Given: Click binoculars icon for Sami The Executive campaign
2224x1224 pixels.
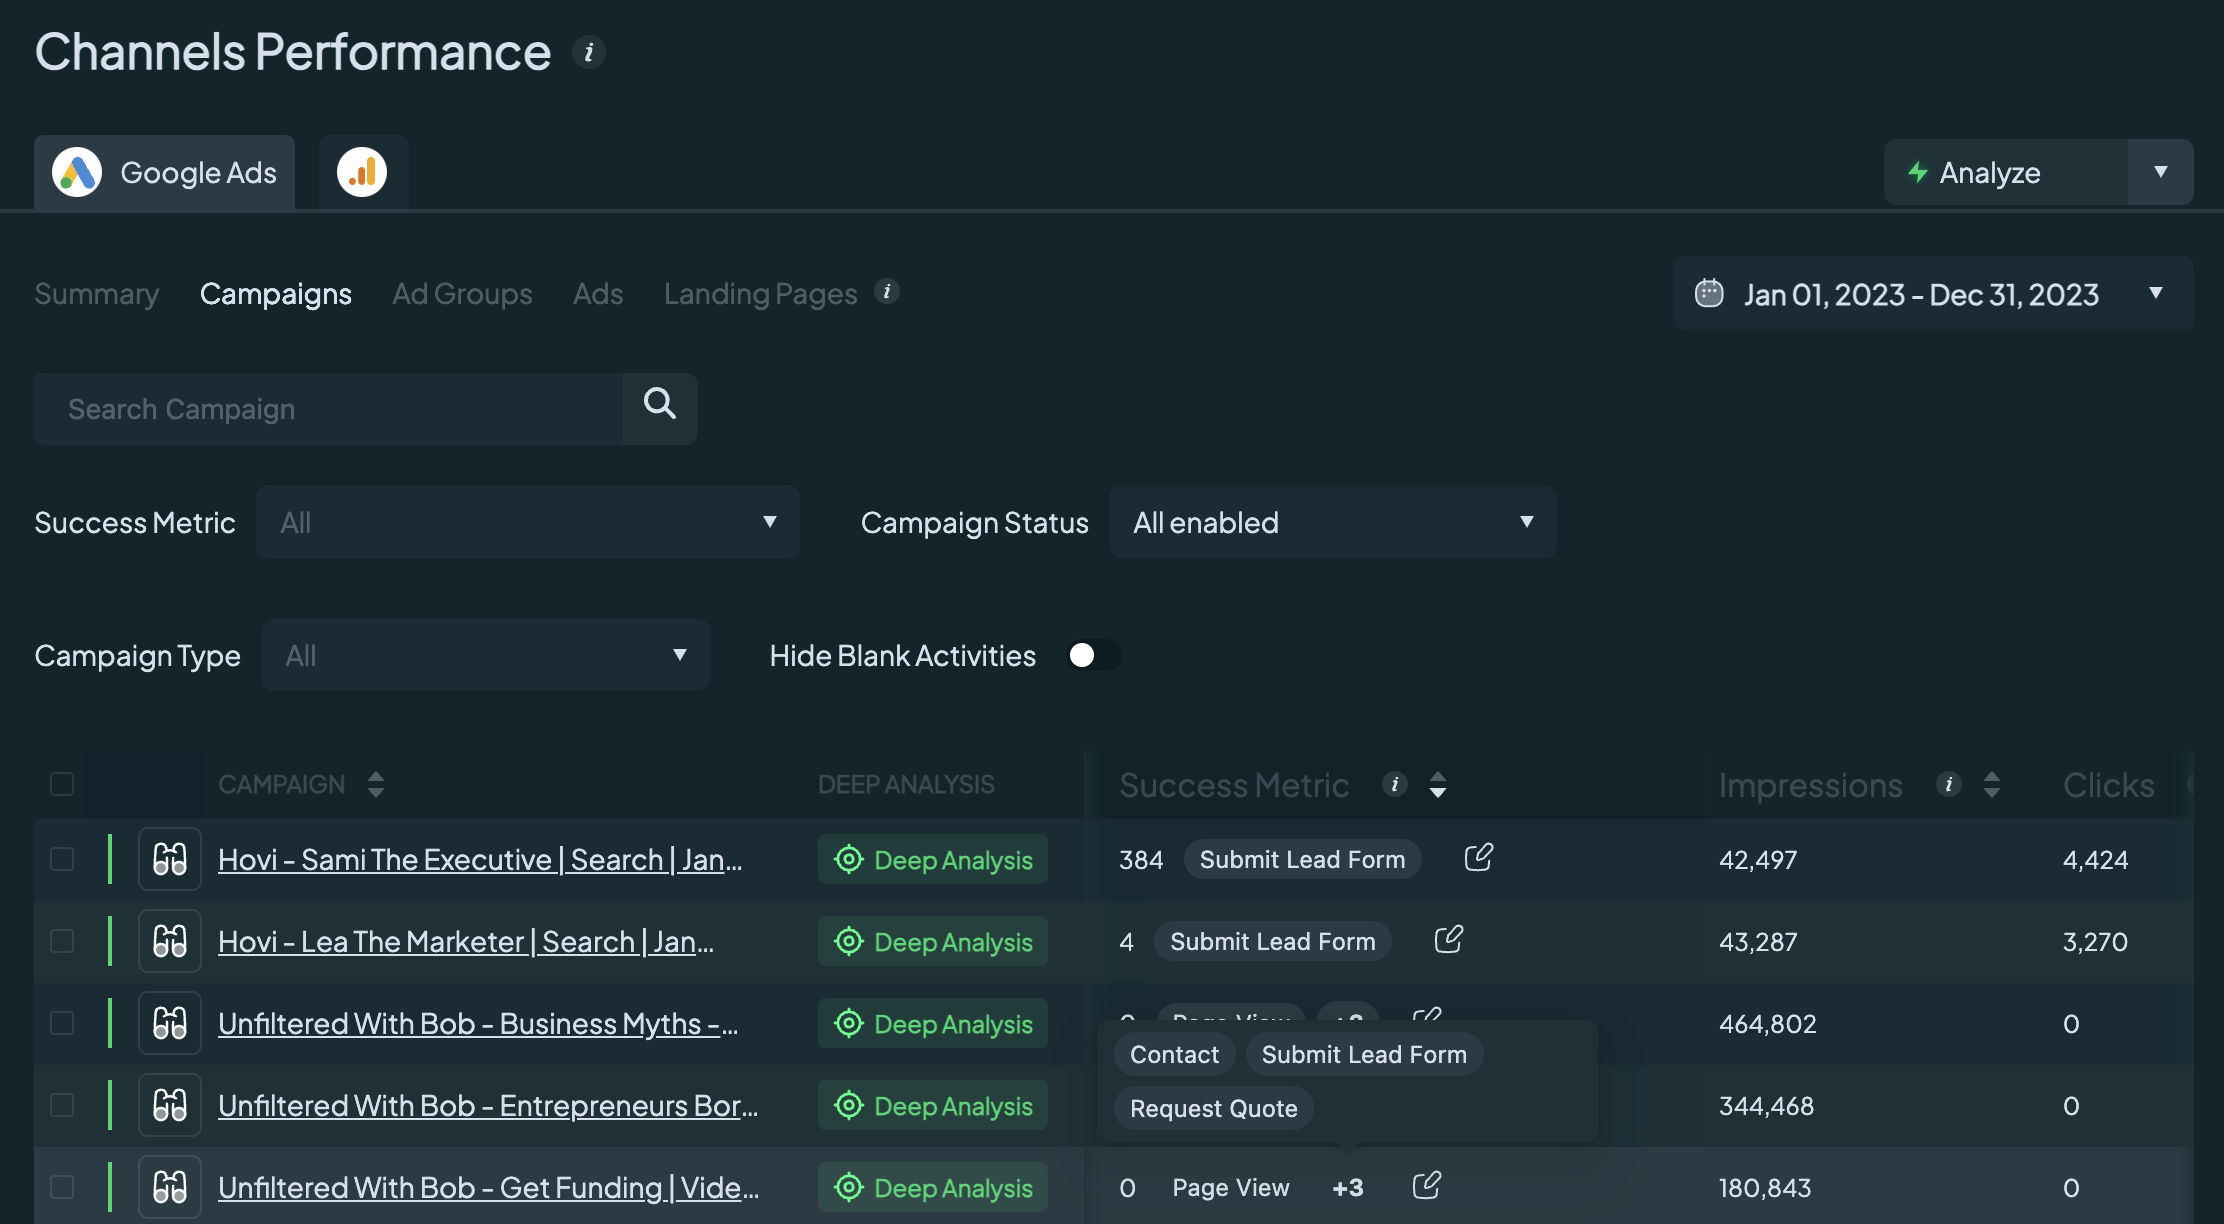Looking at the screenshot, I should (170, 859).
